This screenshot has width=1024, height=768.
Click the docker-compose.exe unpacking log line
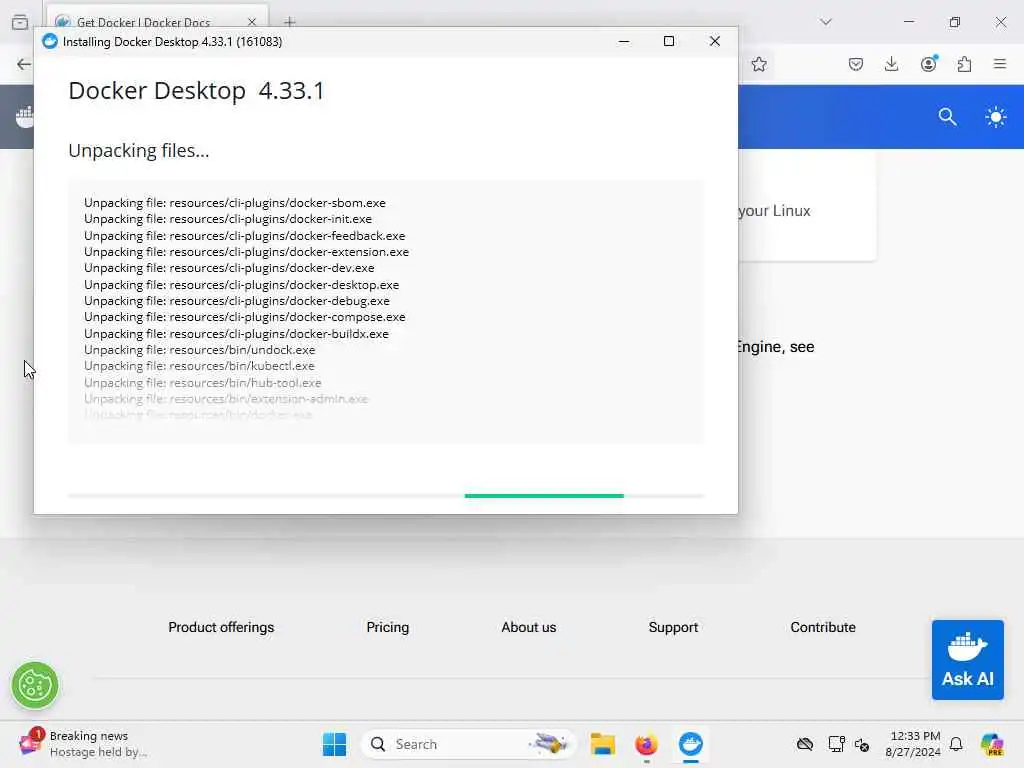(244, 317)
